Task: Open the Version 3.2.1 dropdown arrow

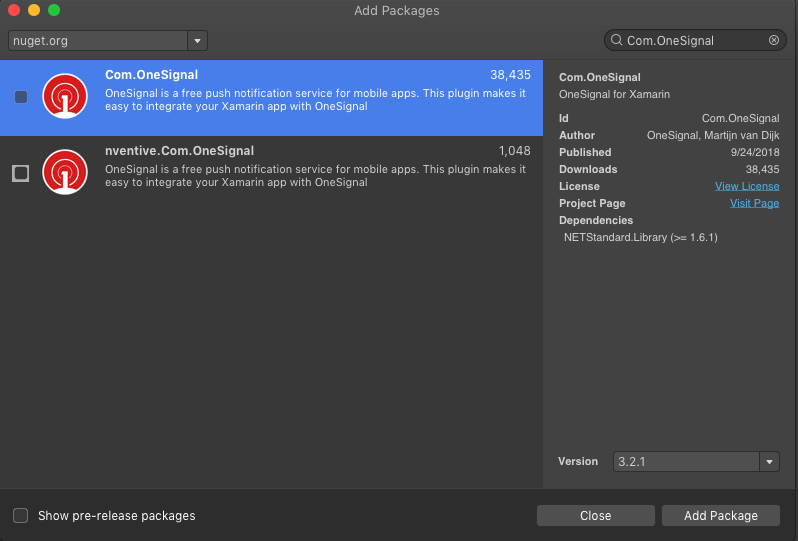Action: click(x=770, y=462)
